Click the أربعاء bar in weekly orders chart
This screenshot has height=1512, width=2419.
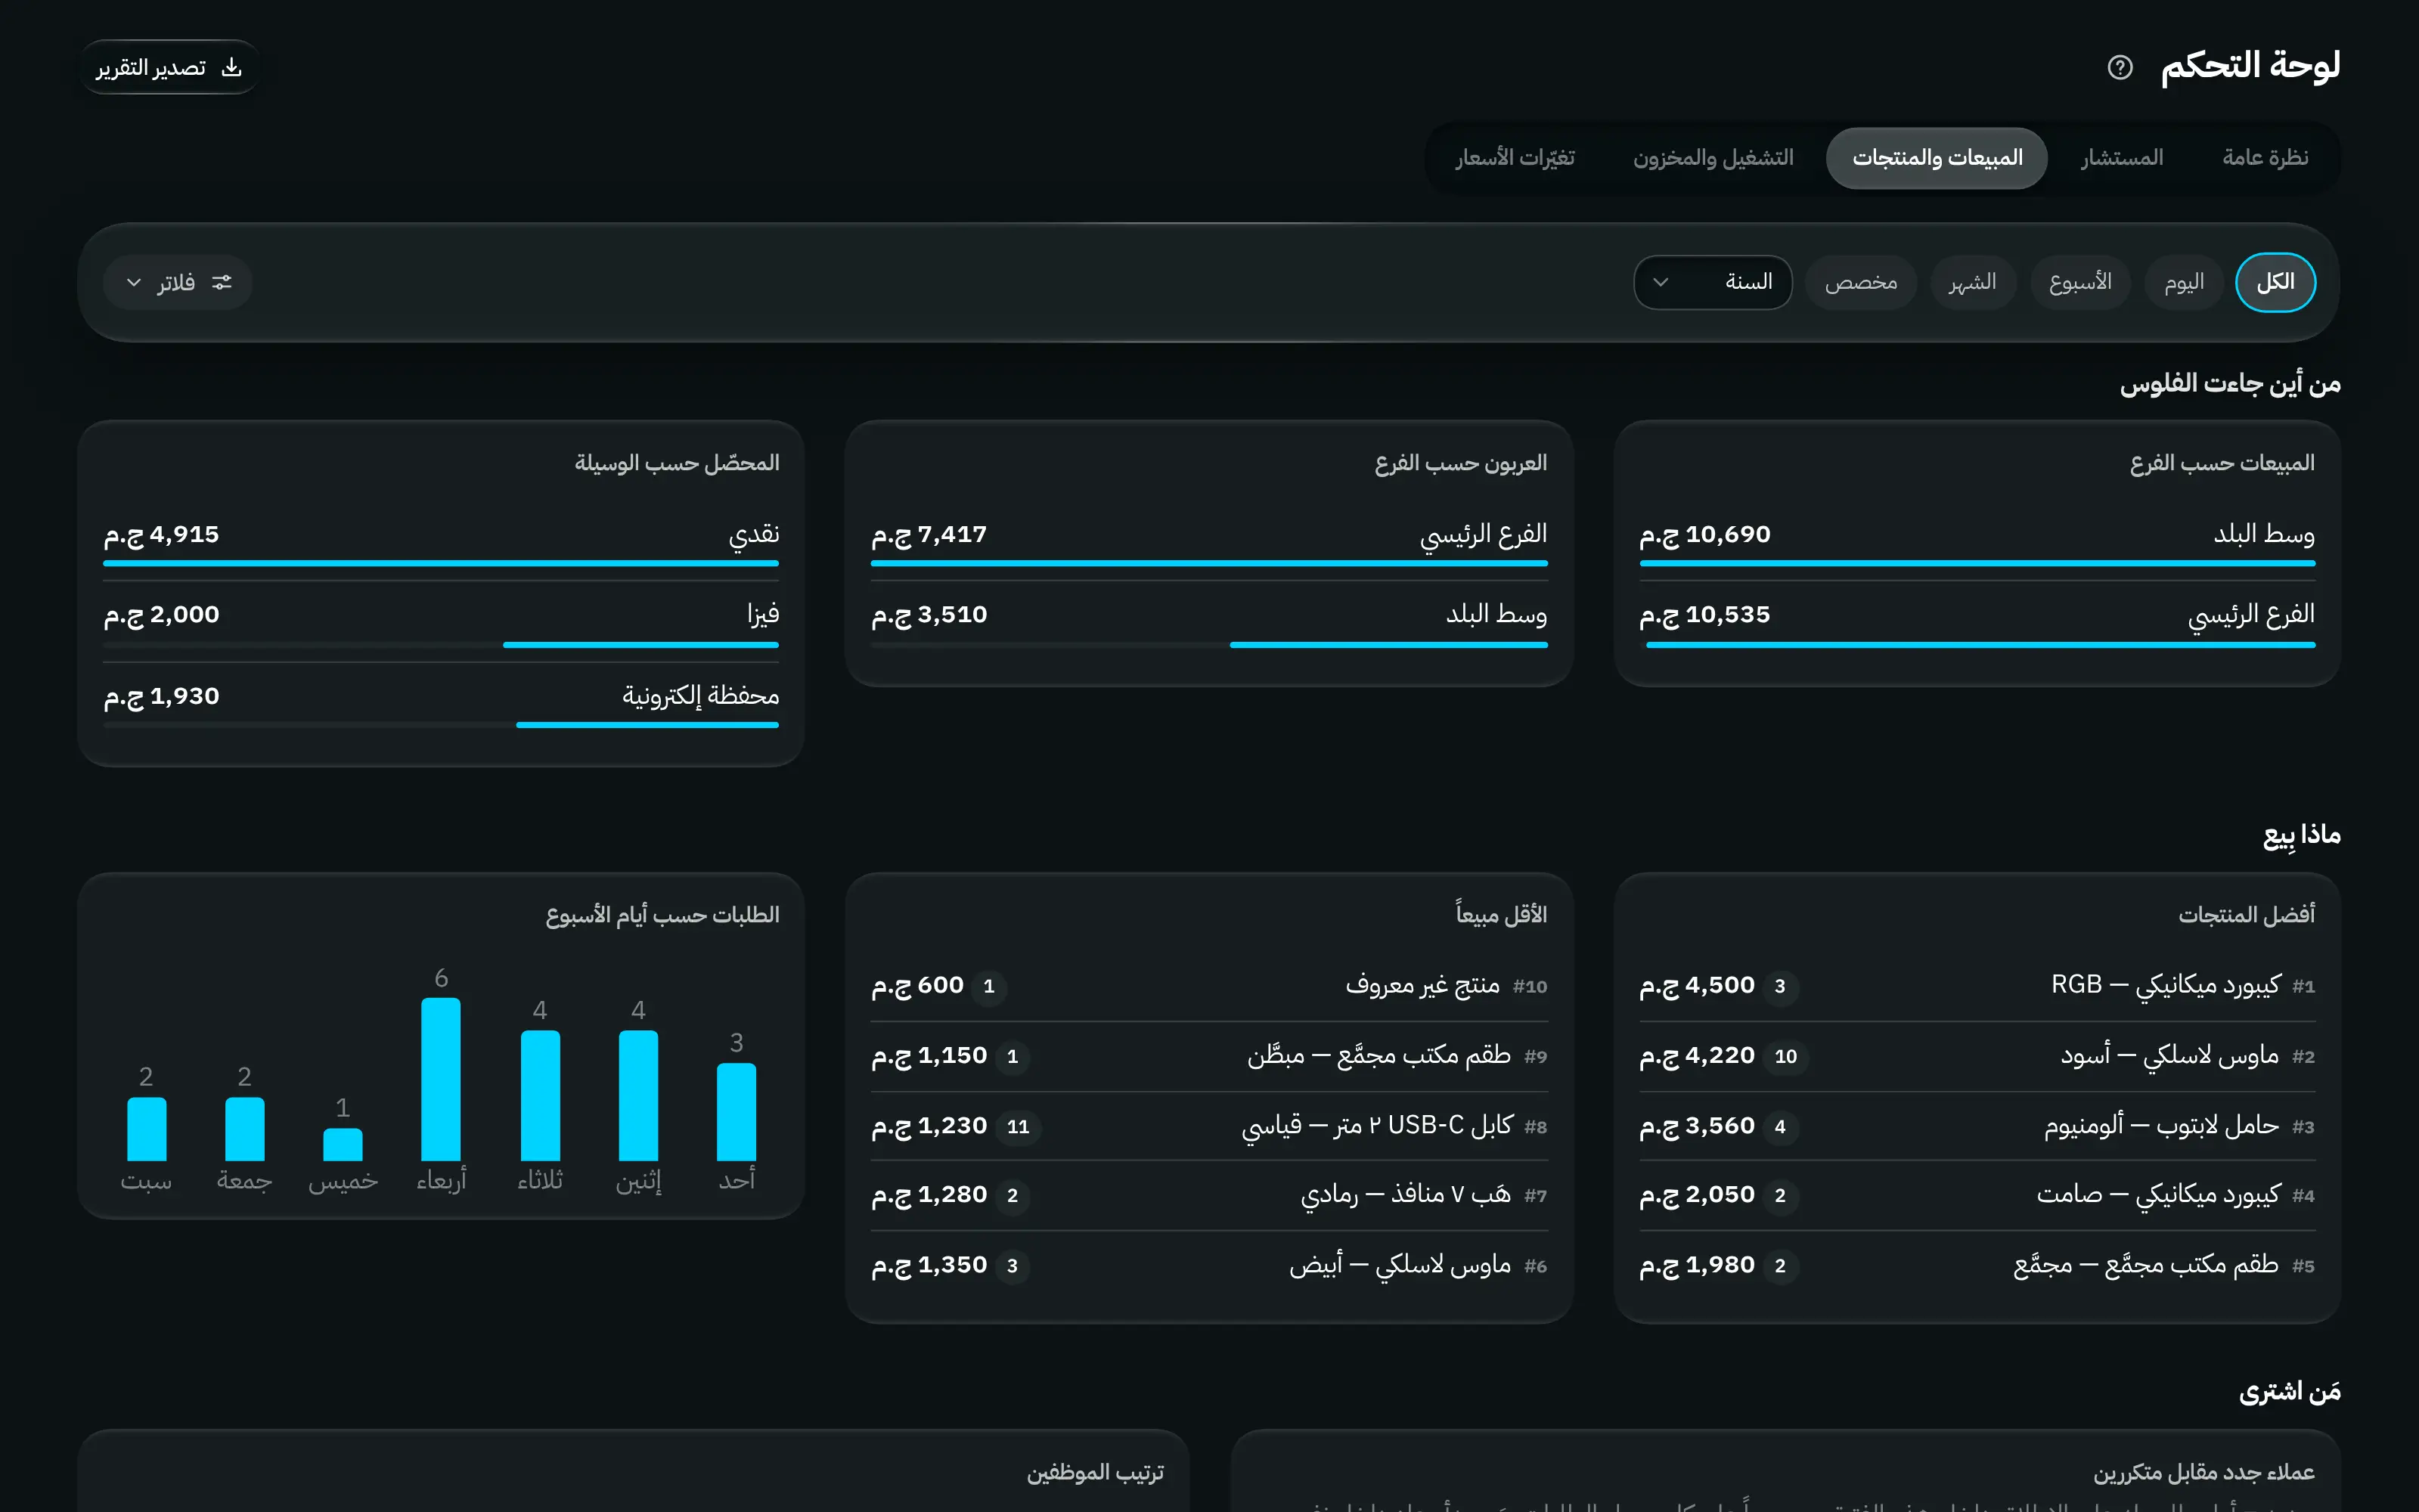441,1079
